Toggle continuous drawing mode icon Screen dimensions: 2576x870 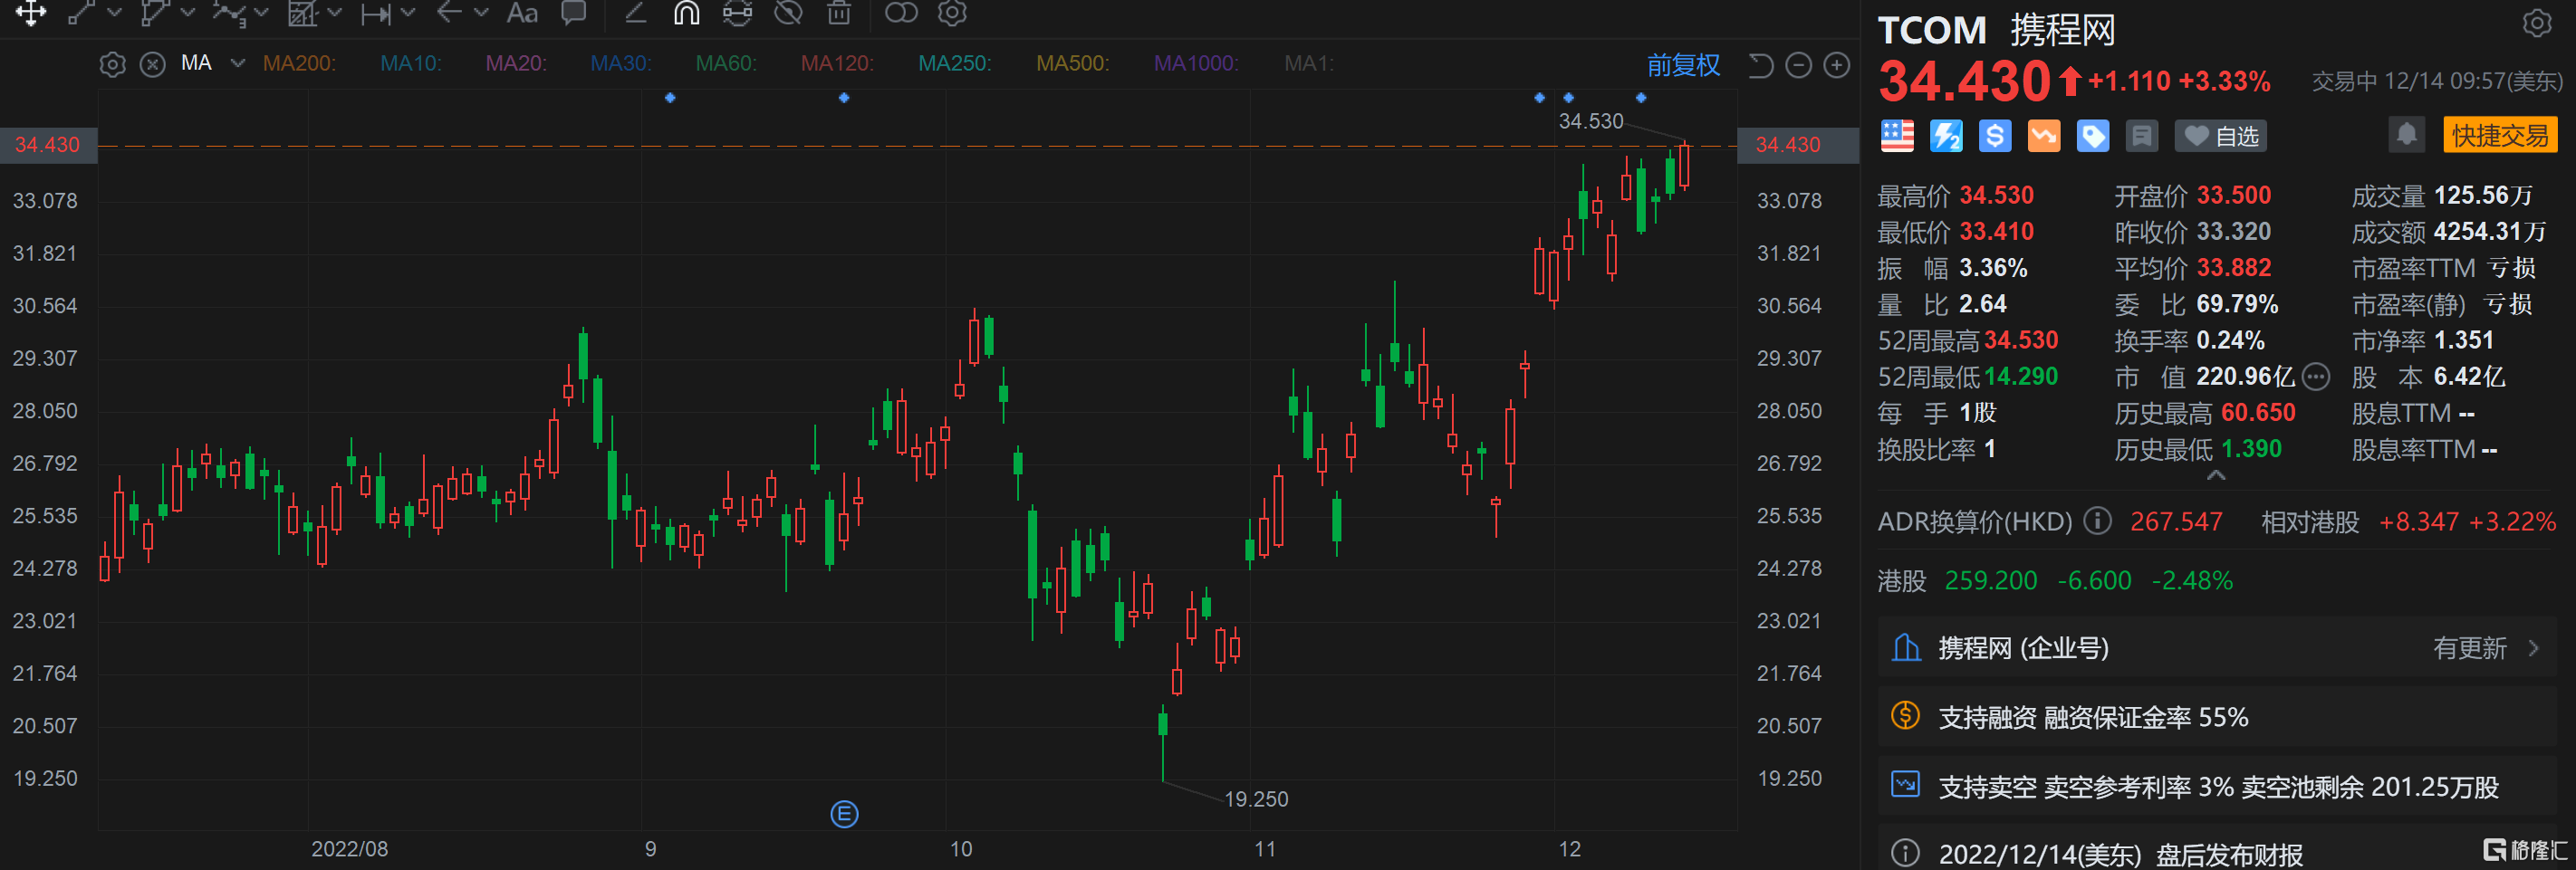pos(737,12)
